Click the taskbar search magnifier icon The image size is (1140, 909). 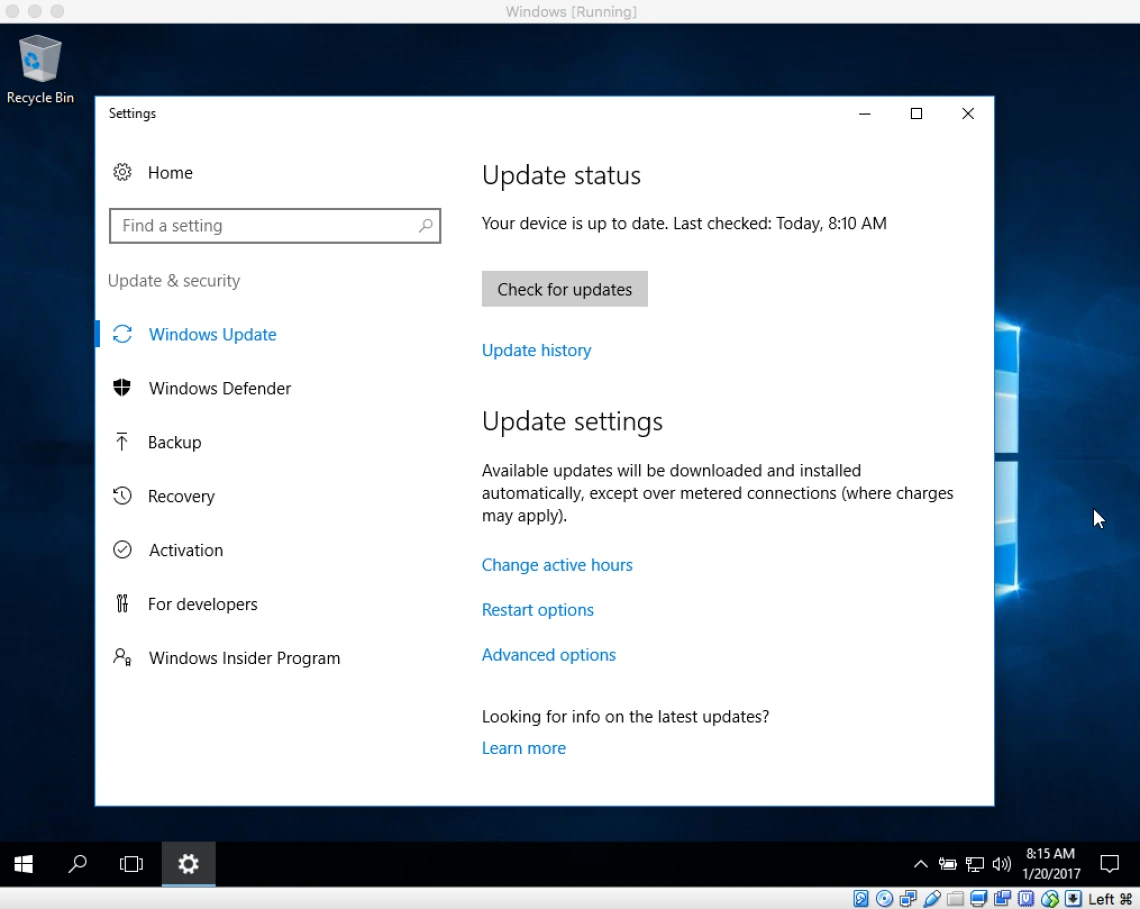[77, 864]
